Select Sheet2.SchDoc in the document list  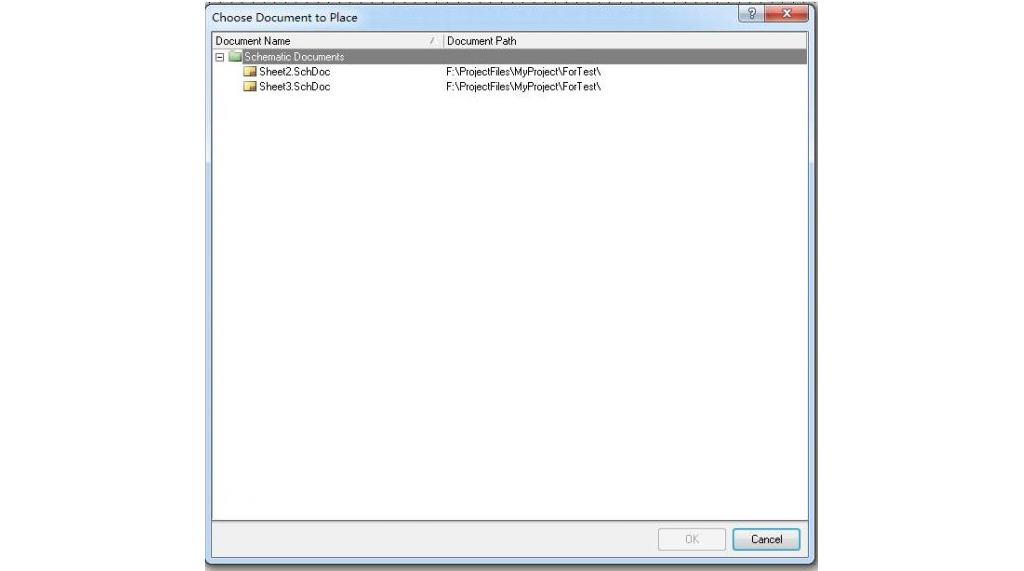click(295, 71)
